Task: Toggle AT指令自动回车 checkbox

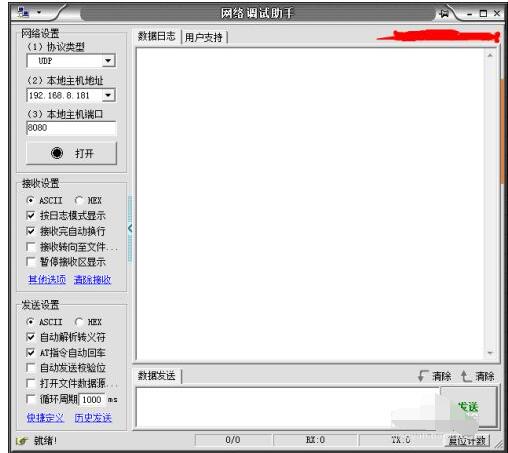Action: tap(31, 353)
